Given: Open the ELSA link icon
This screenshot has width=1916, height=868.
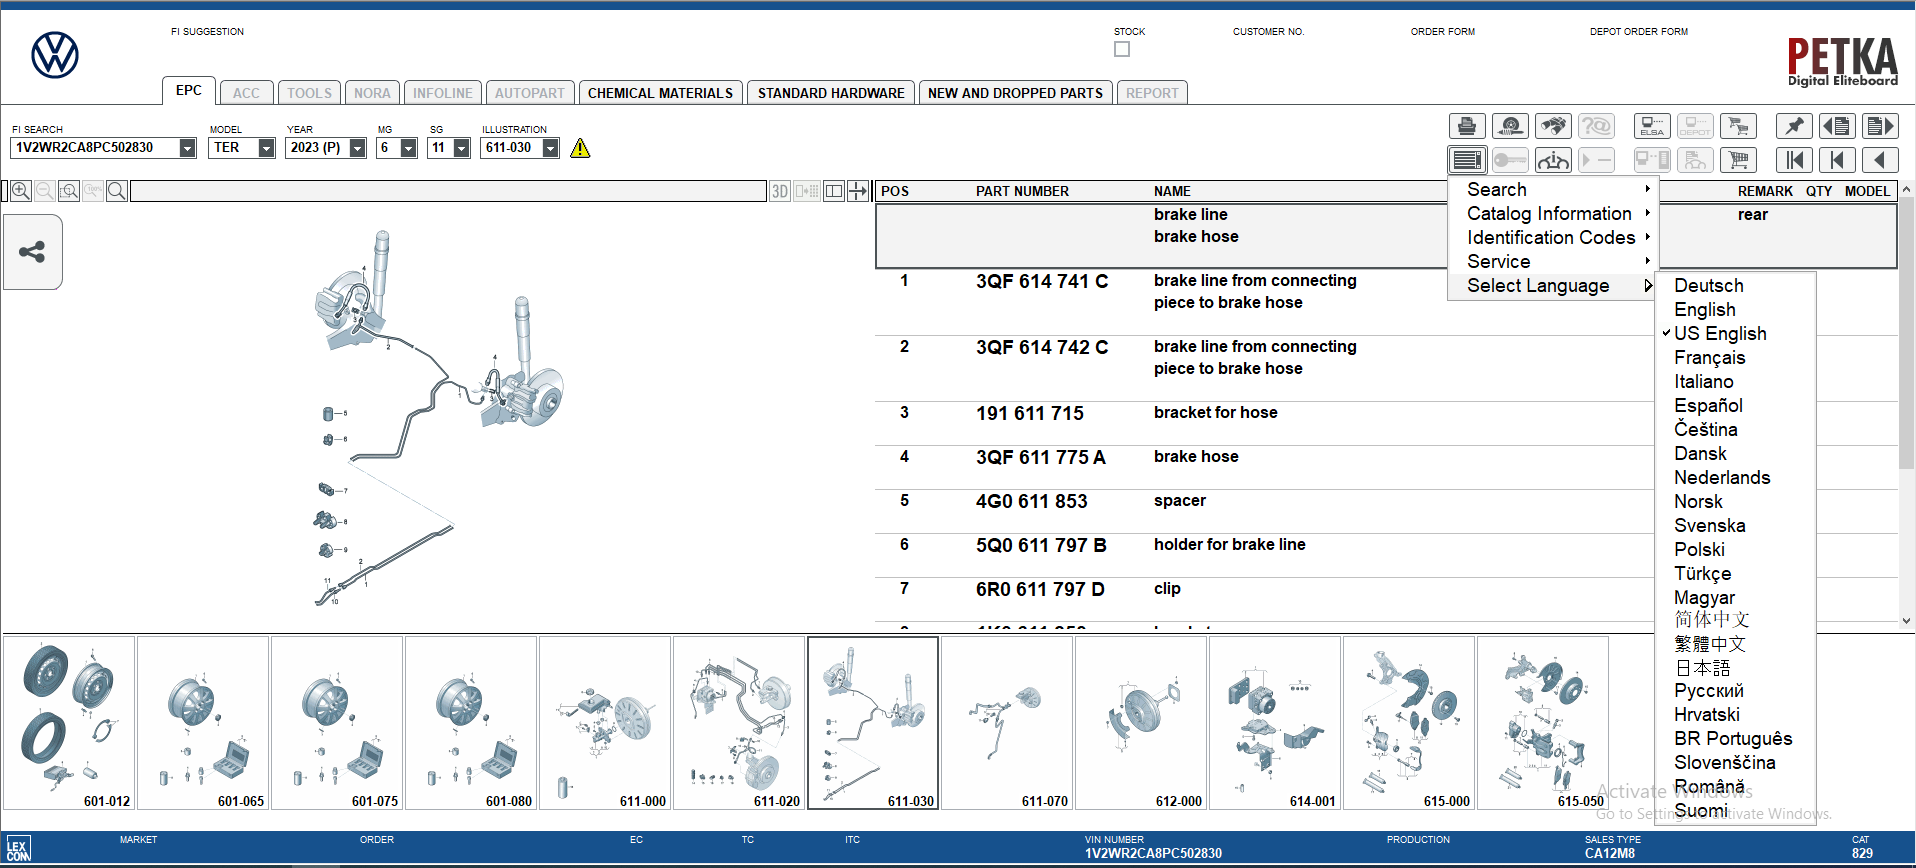Looking at the screenshot, I should pos(1652,126).
